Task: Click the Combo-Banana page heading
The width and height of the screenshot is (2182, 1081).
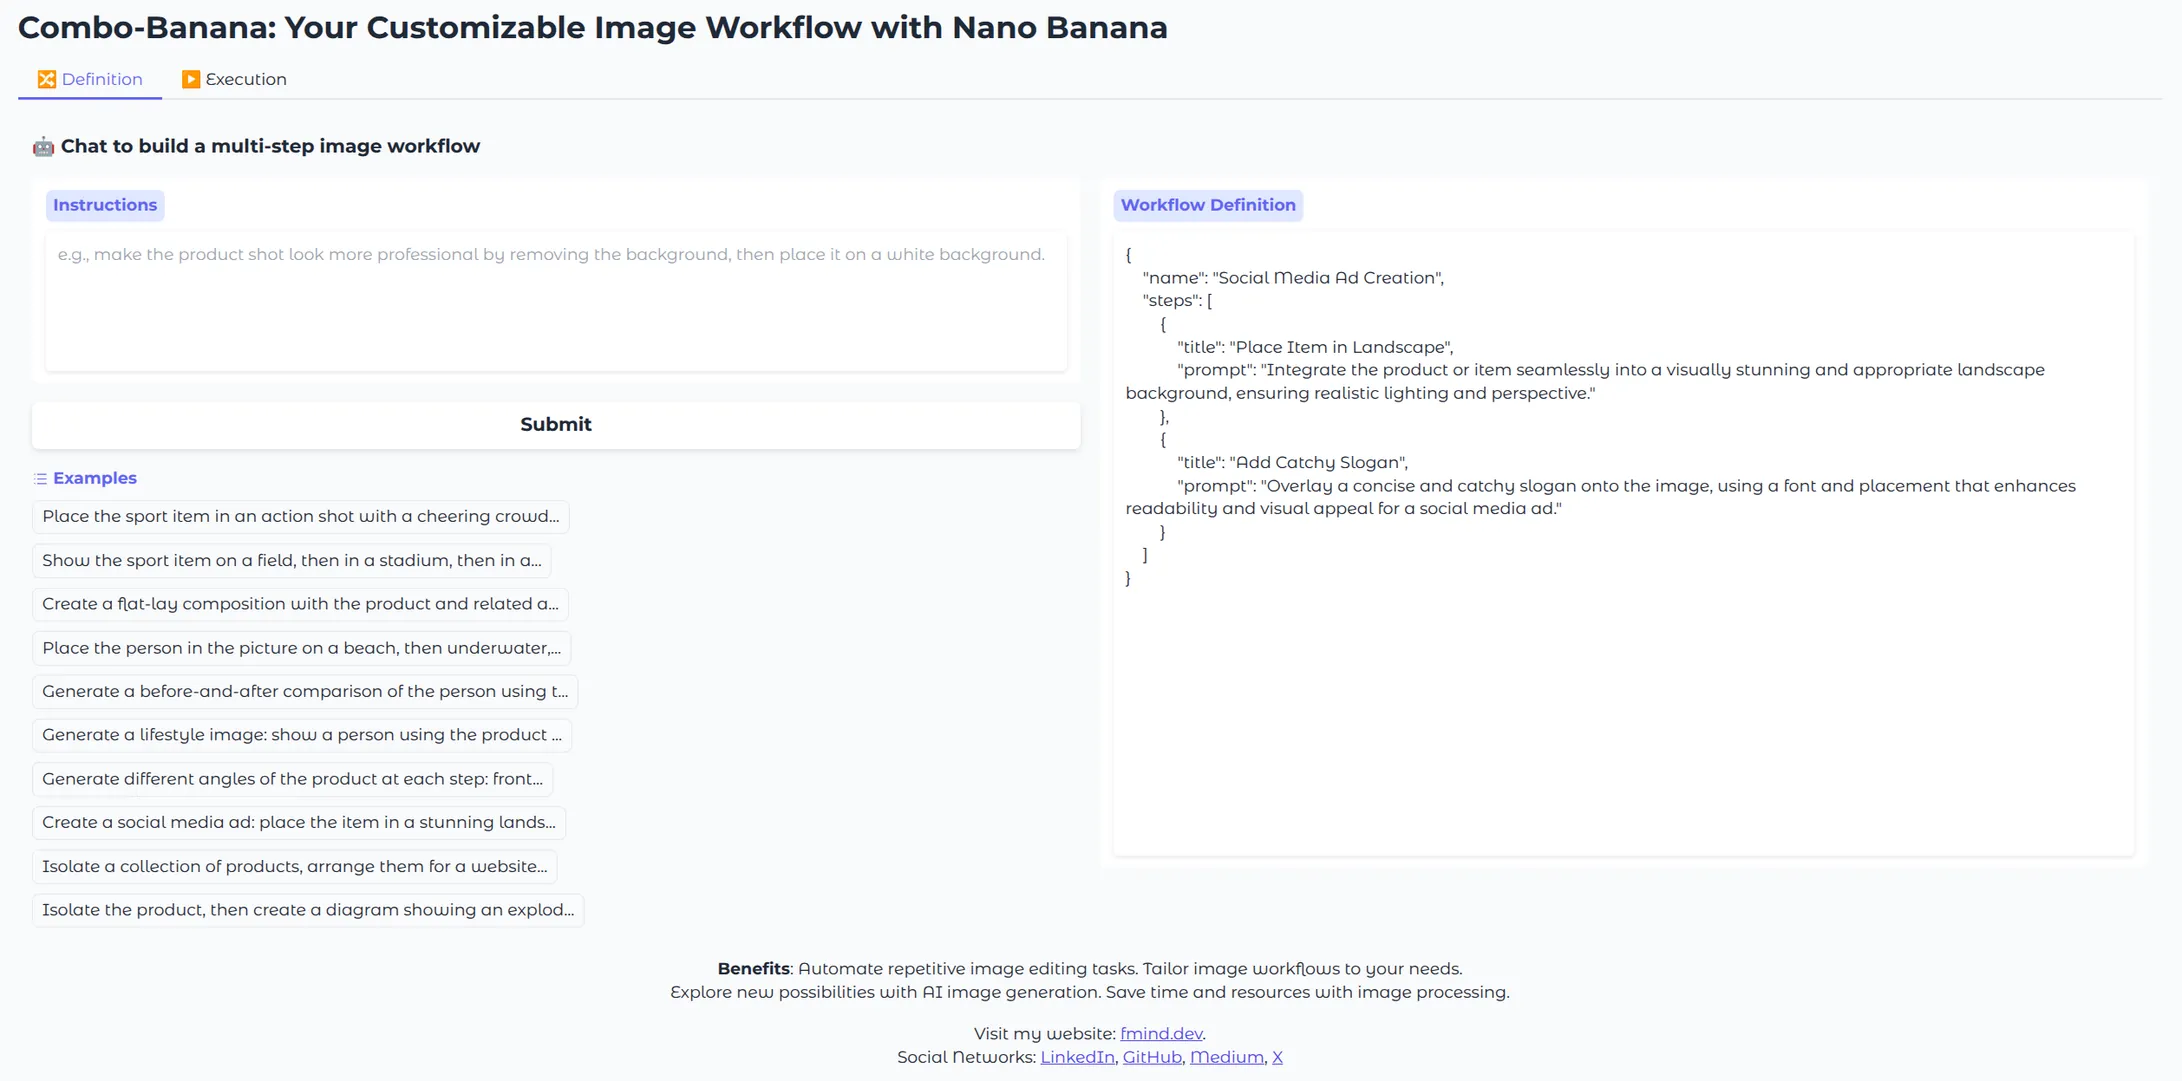Action: point(593,27)
